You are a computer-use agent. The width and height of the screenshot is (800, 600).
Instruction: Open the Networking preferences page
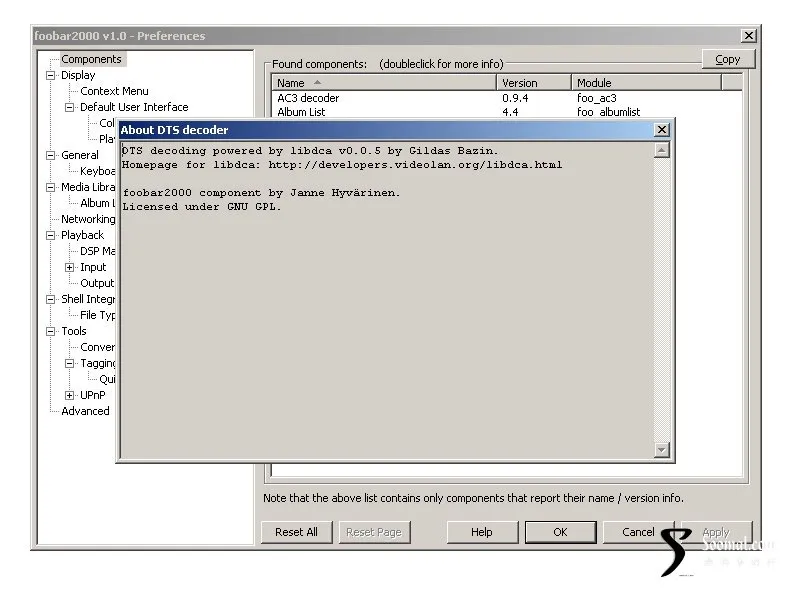(88, 219)
